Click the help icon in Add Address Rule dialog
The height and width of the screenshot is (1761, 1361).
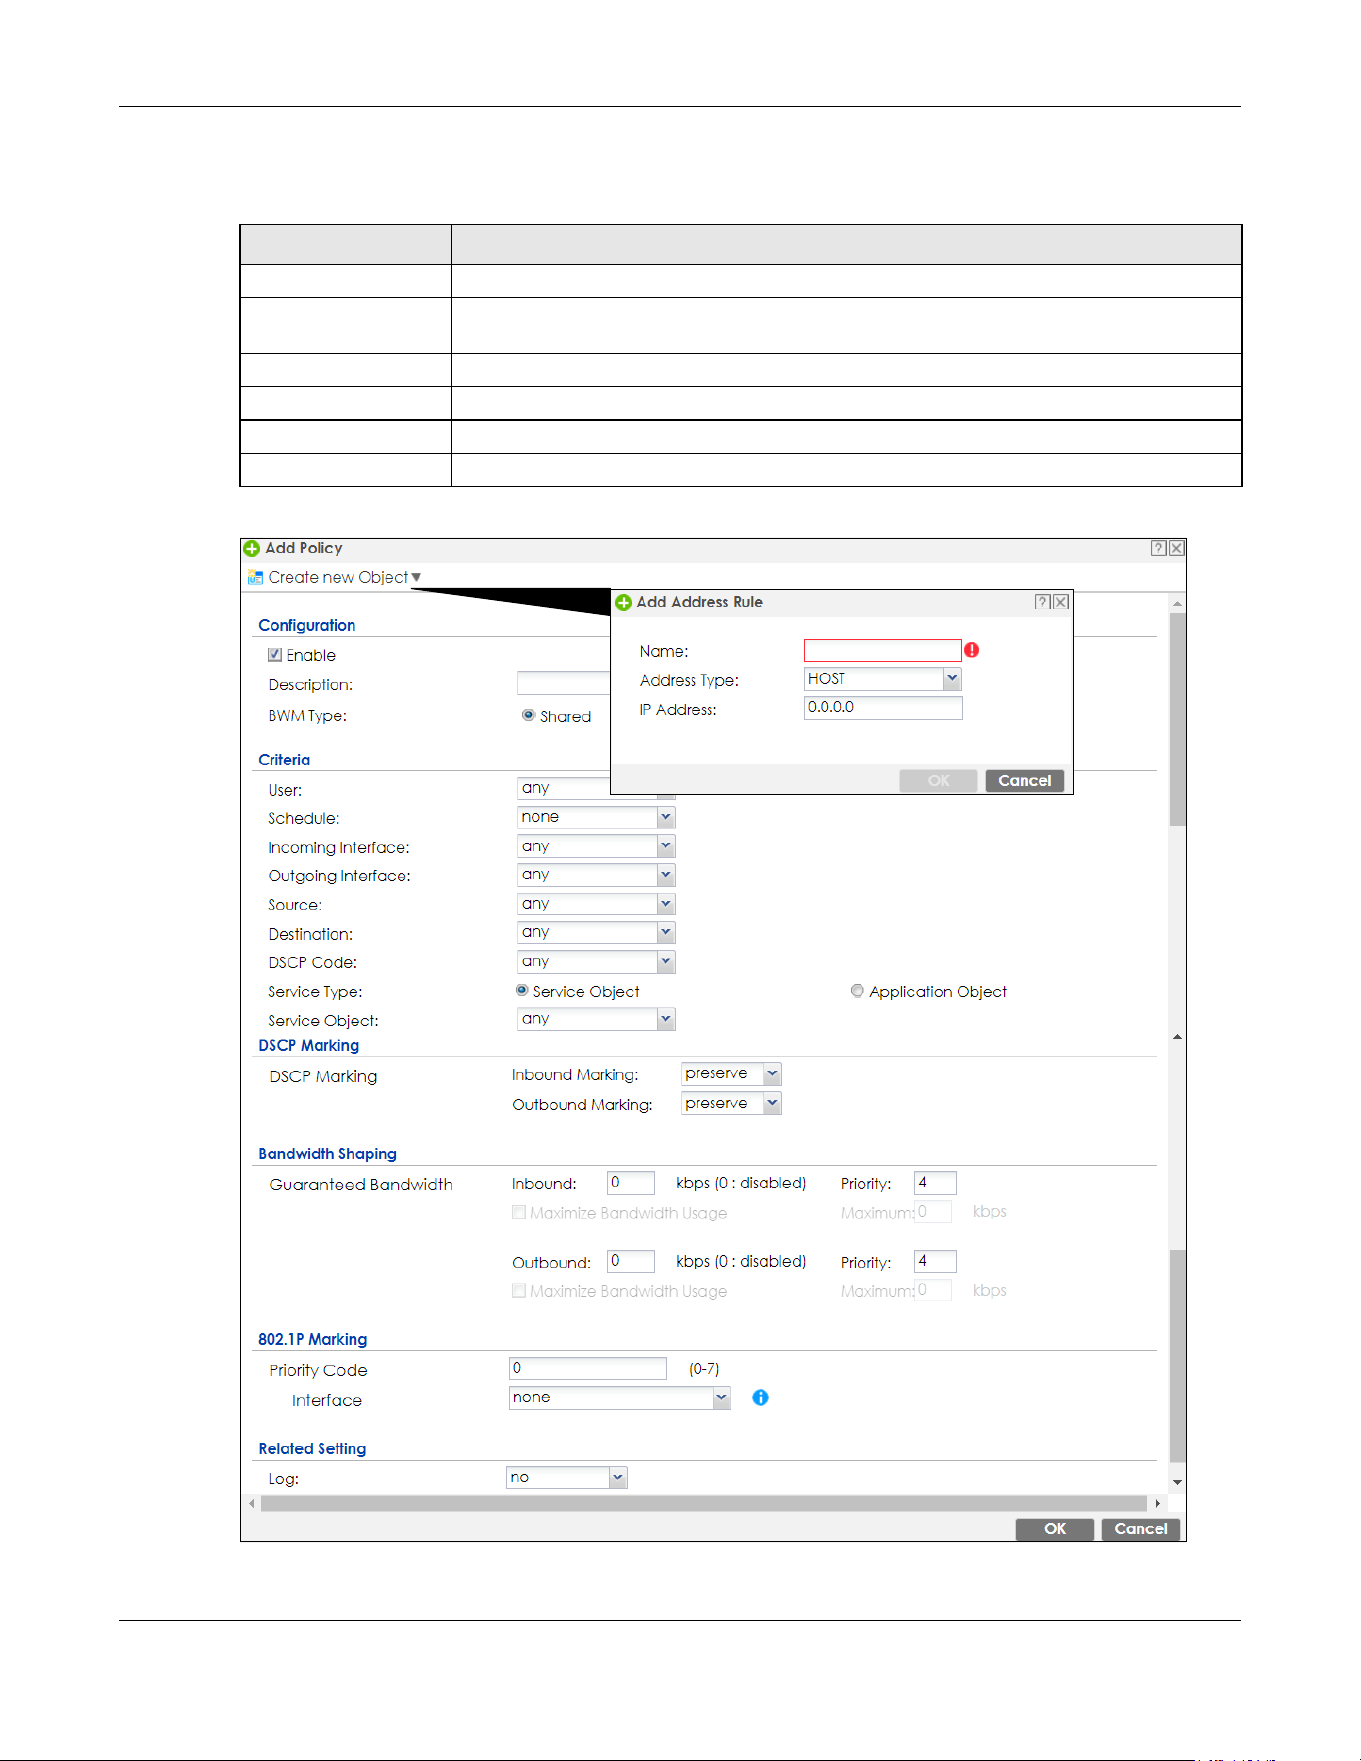(1042, 602)
